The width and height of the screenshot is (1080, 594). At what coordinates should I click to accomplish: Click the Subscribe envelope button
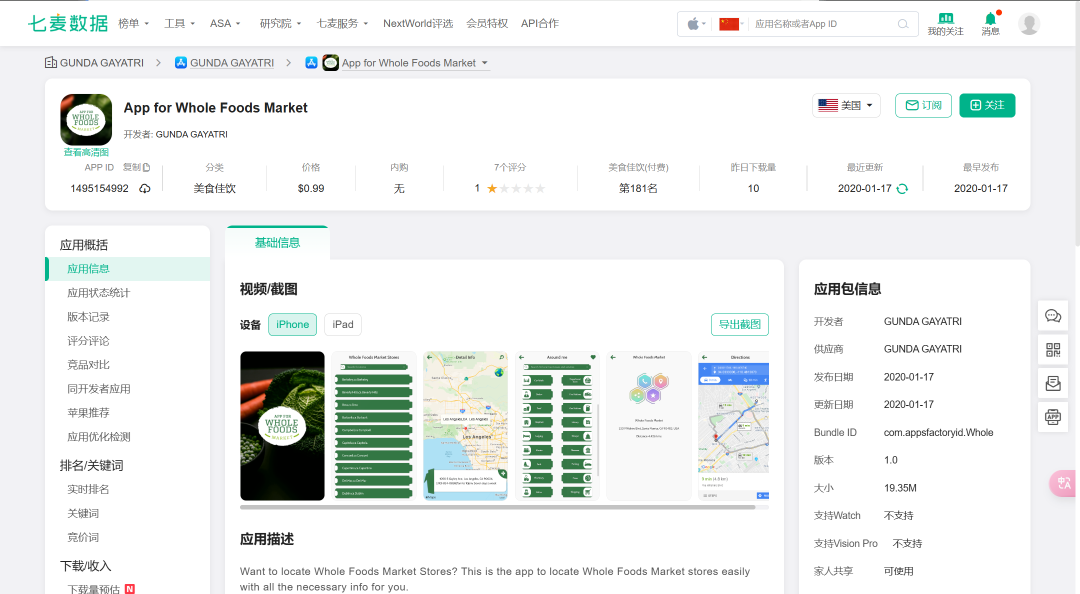point(923,105)
